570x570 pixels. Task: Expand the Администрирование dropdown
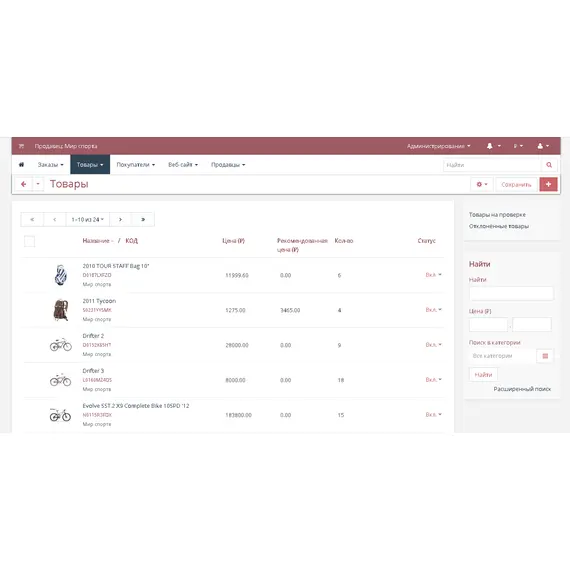click(438, 146)
